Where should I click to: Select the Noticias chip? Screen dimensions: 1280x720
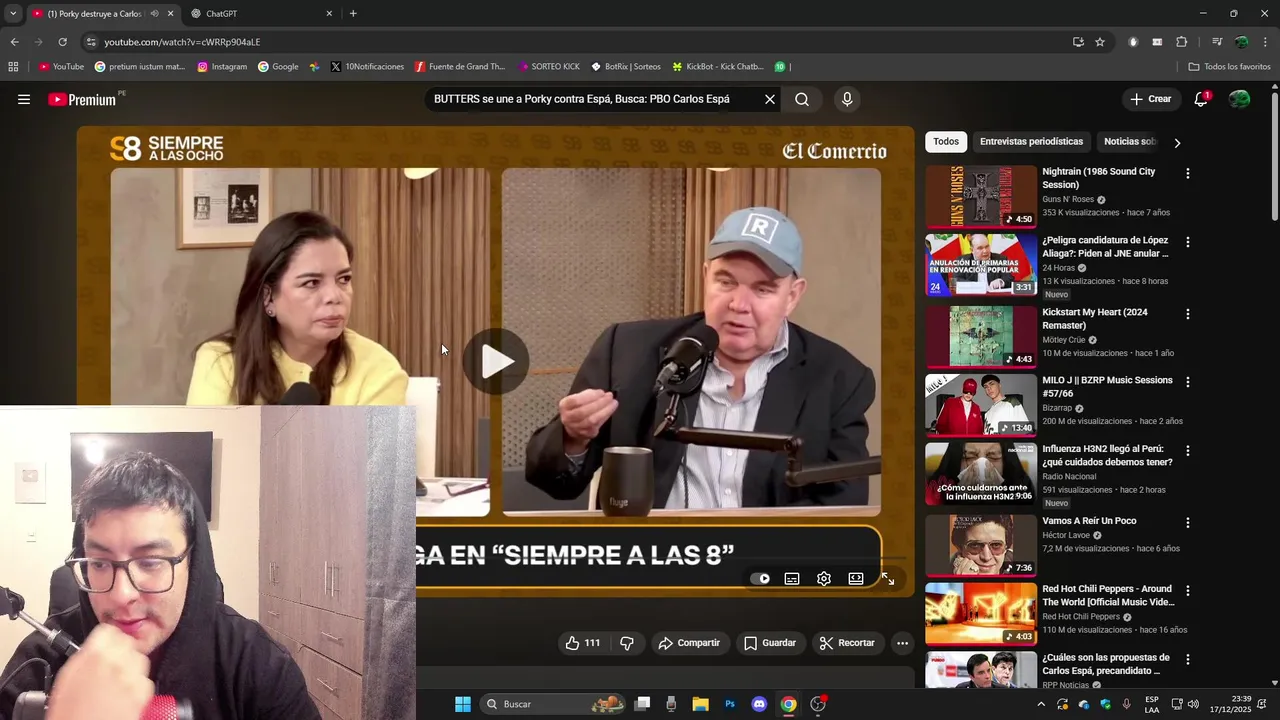[x=1130, y=142]
